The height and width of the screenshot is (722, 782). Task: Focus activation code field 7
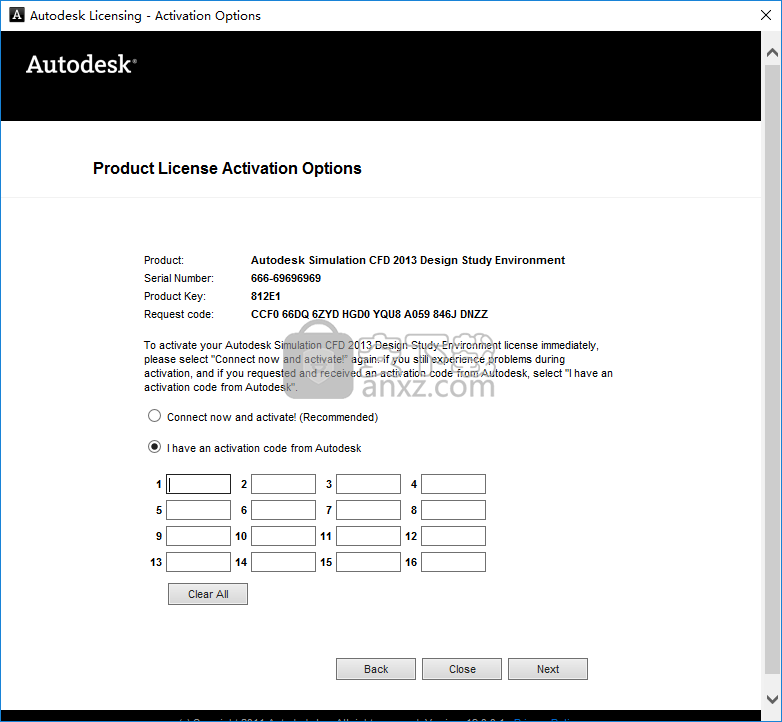pyautogui.click(x=369, y=510)
